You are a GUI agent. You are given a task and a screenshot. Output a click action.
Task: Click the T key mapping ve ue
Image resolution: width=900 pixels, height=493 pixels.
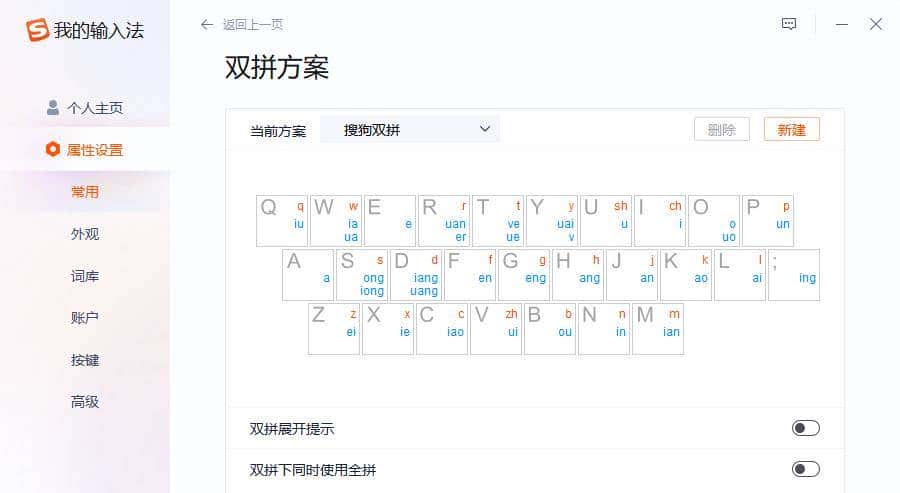pyautogui.click(x=498, y=221)
